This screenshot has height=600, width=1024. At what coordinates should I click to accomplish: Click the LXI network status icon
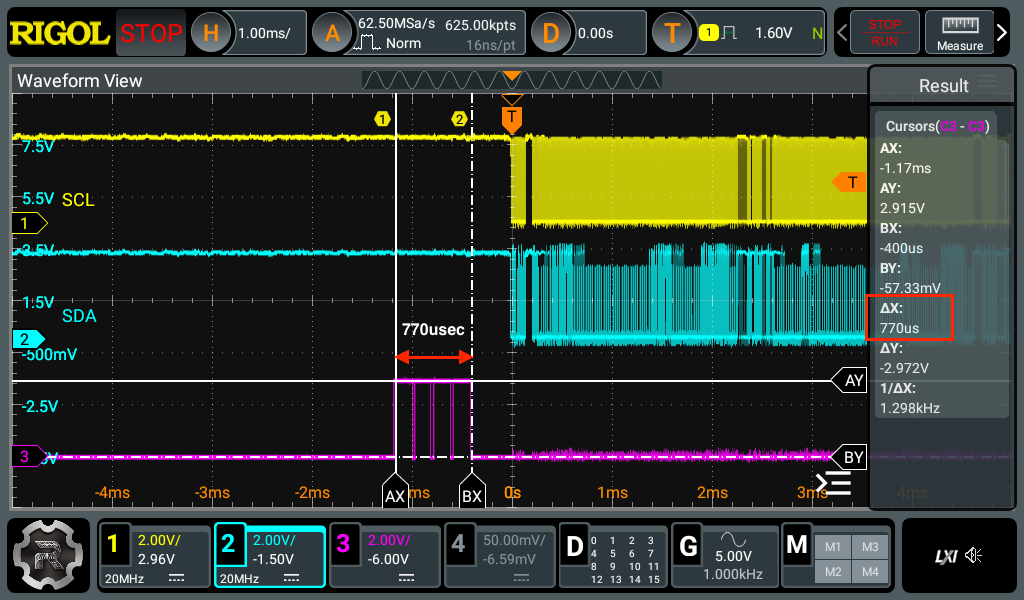pos(946,556)
